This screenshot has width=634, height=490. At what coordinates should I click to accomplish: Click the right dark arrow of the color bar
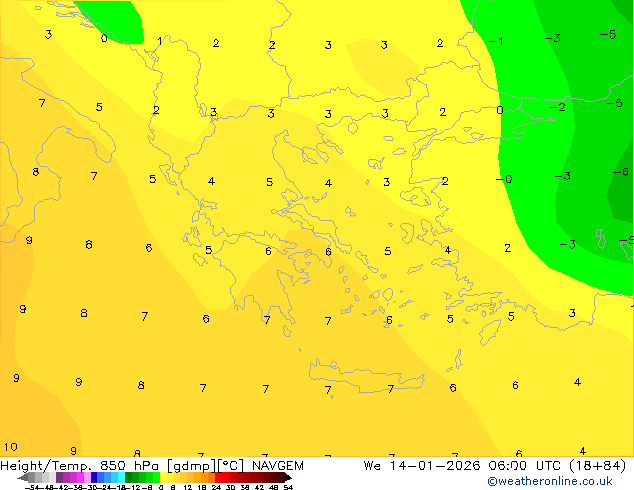pos(288,477)
